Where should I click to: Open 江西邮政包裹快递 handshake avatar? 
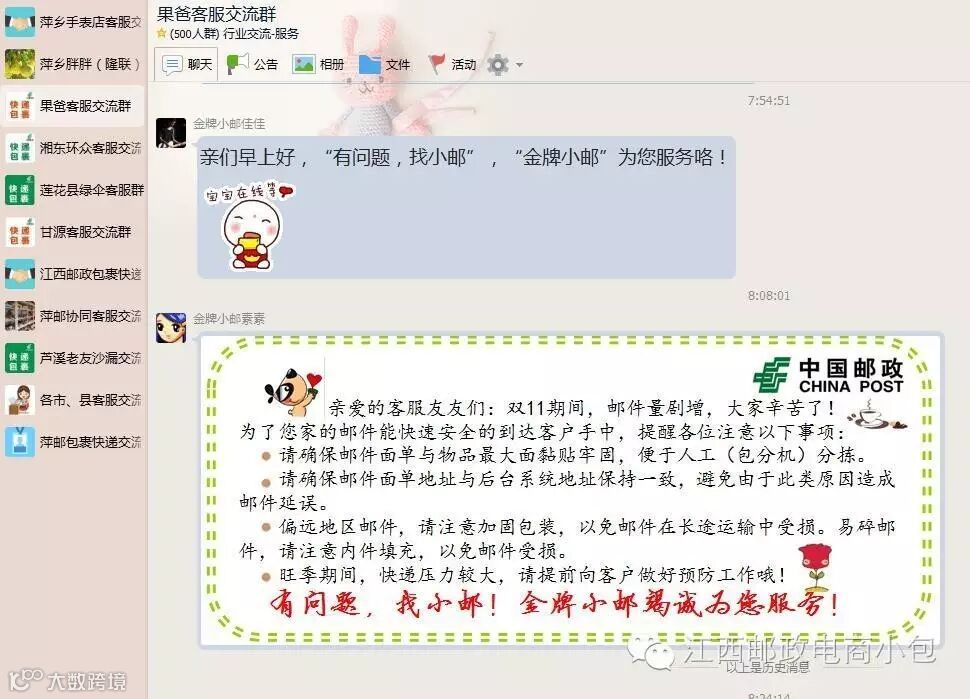(x=20, y=274)
